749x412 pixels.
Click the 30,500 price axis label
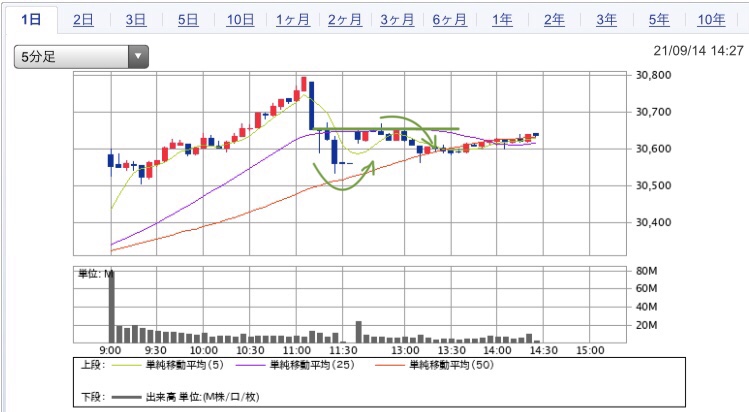click(653, 185)
